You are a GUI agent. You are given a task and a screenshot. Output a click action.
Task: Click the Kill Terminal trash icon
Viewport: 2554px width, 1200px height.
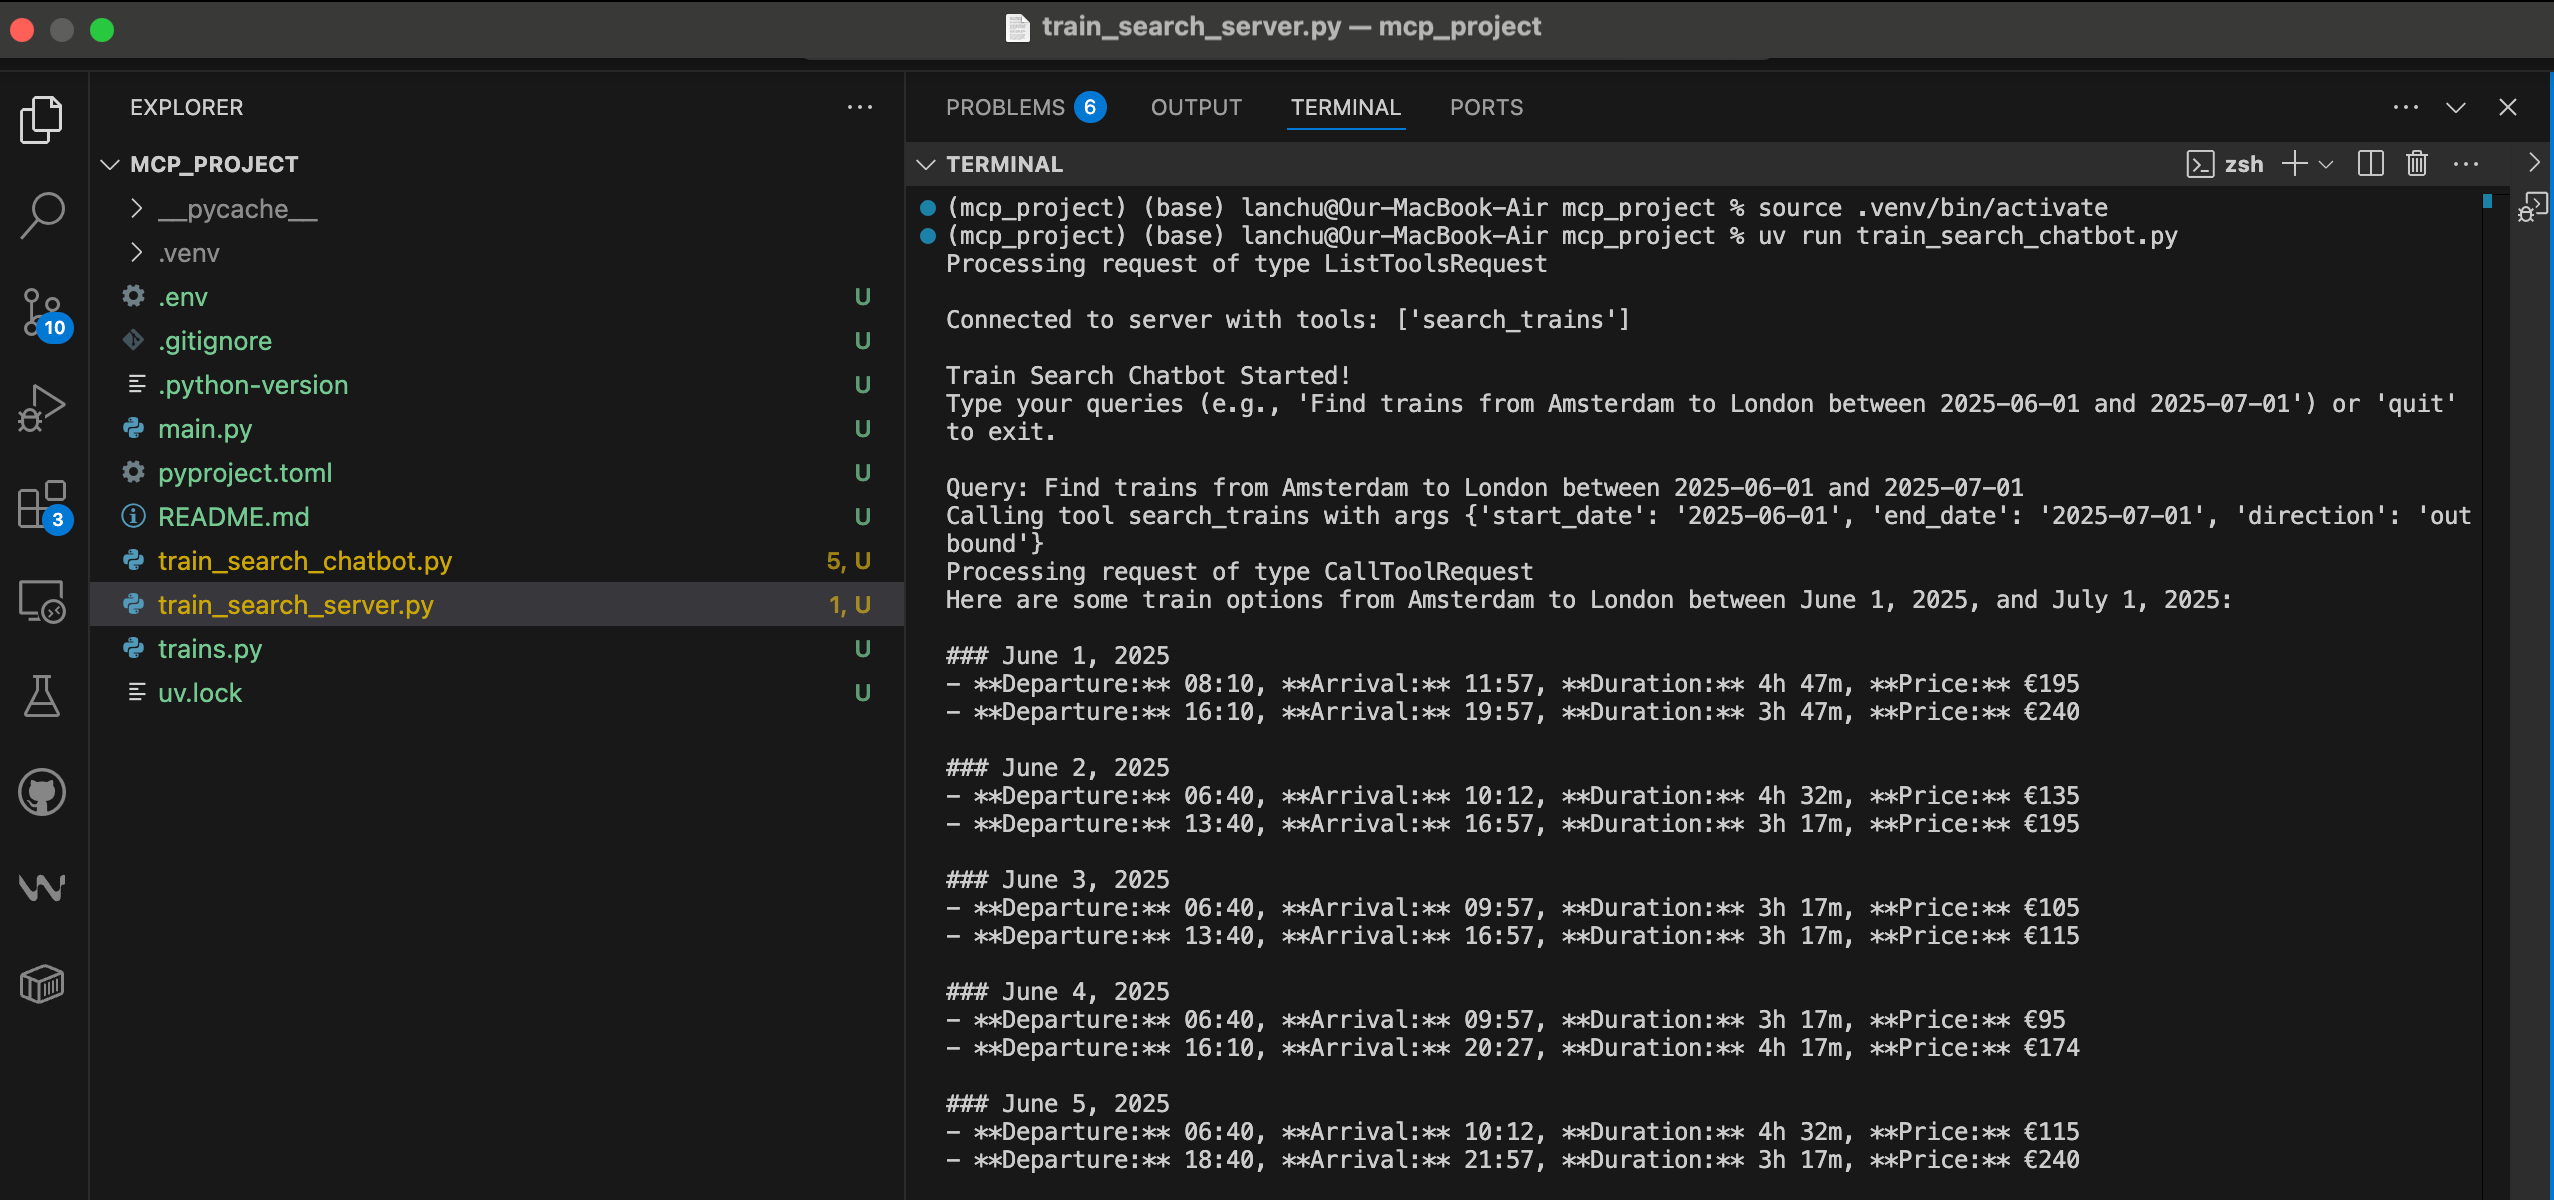(2417, 164)
